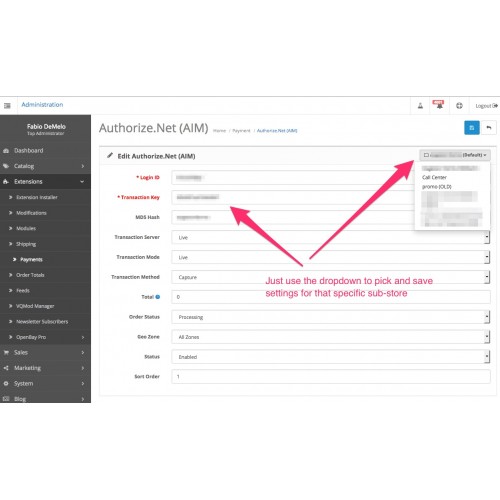Expand OpenBay Pro submenu
500x500 pixels.
45,337
